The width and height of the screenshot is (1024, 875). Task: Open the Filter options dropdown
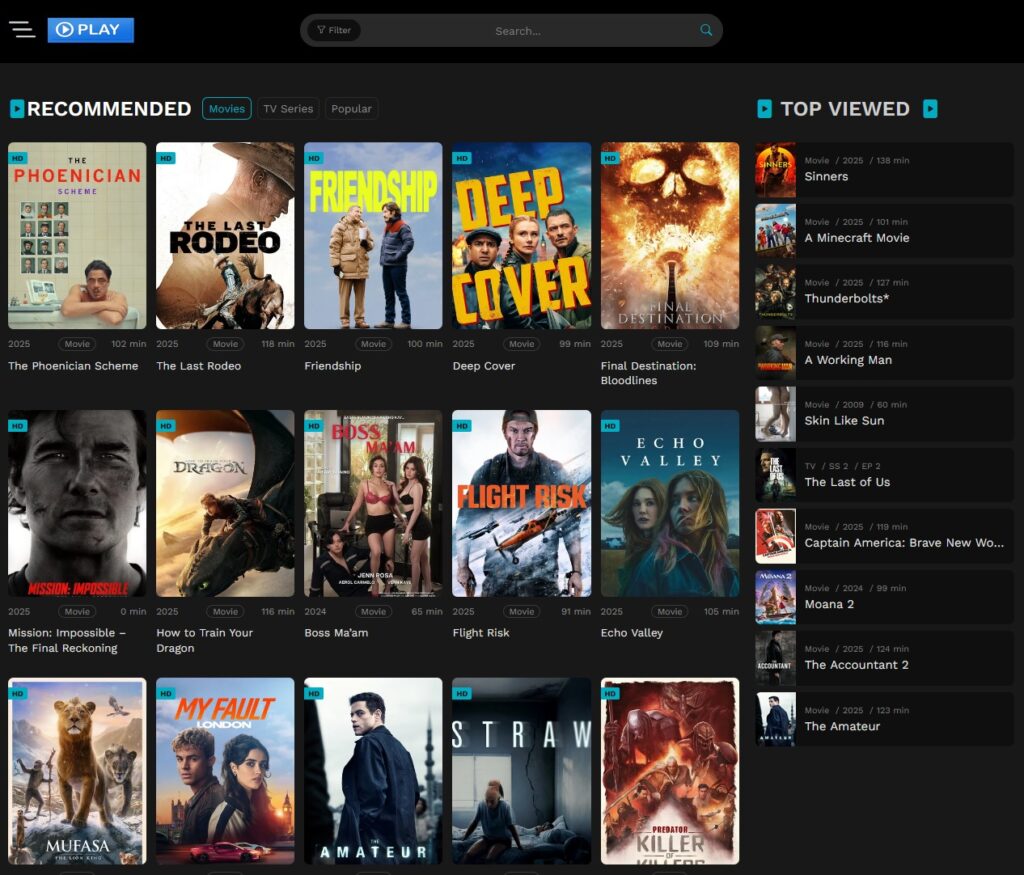click(x=333, y=30)
